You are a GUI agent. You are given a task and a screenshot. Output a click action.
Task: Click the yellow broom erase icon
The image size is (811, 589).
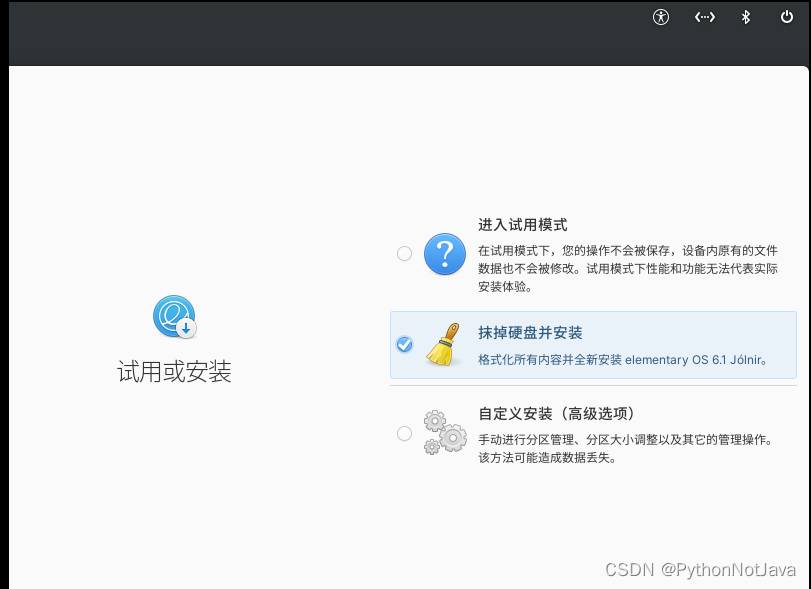tap(443, 344)
